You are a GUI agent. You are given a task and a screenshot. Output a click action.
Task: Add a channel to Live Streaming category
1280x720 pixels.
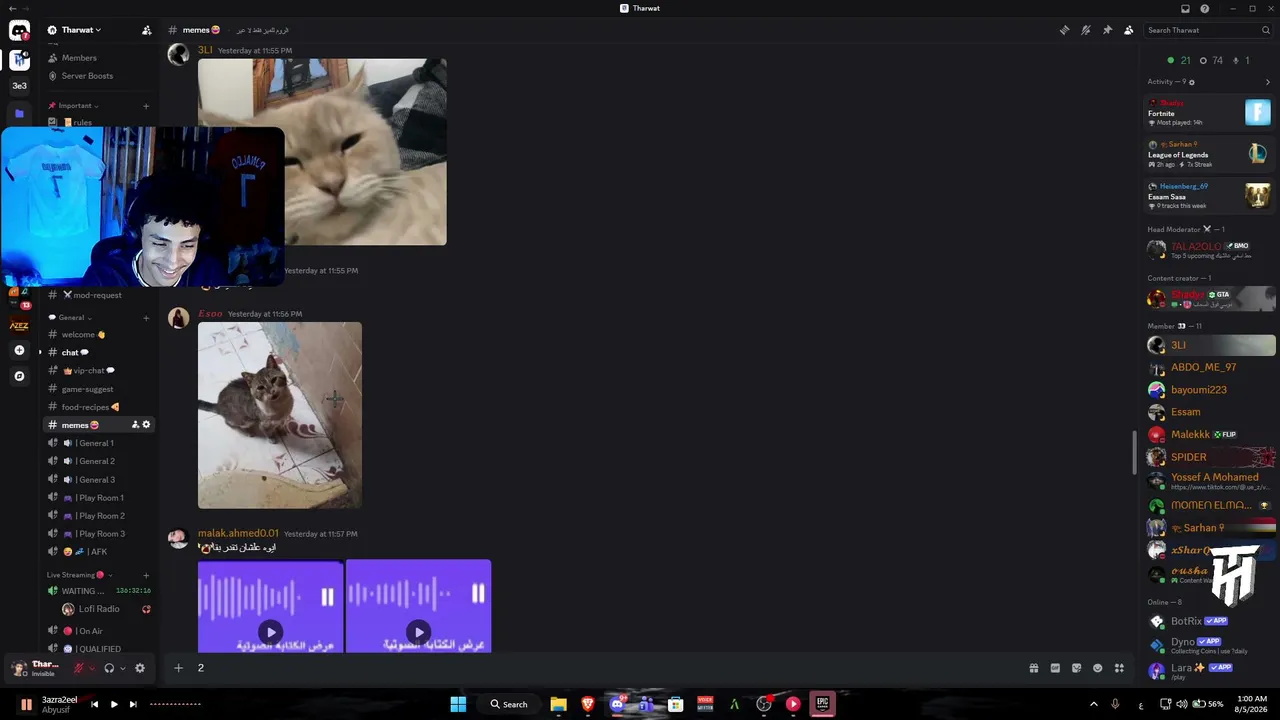point(146,575)
